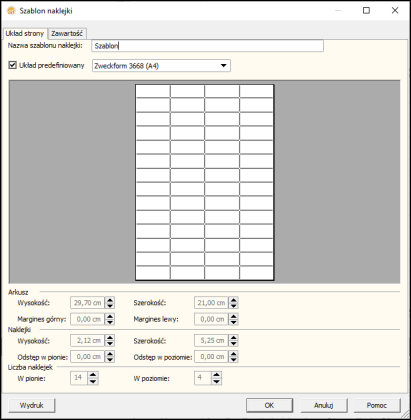Open help with Pomoc button
The height and width of the screenshot is (420, 411).
[x=377, y=405]
